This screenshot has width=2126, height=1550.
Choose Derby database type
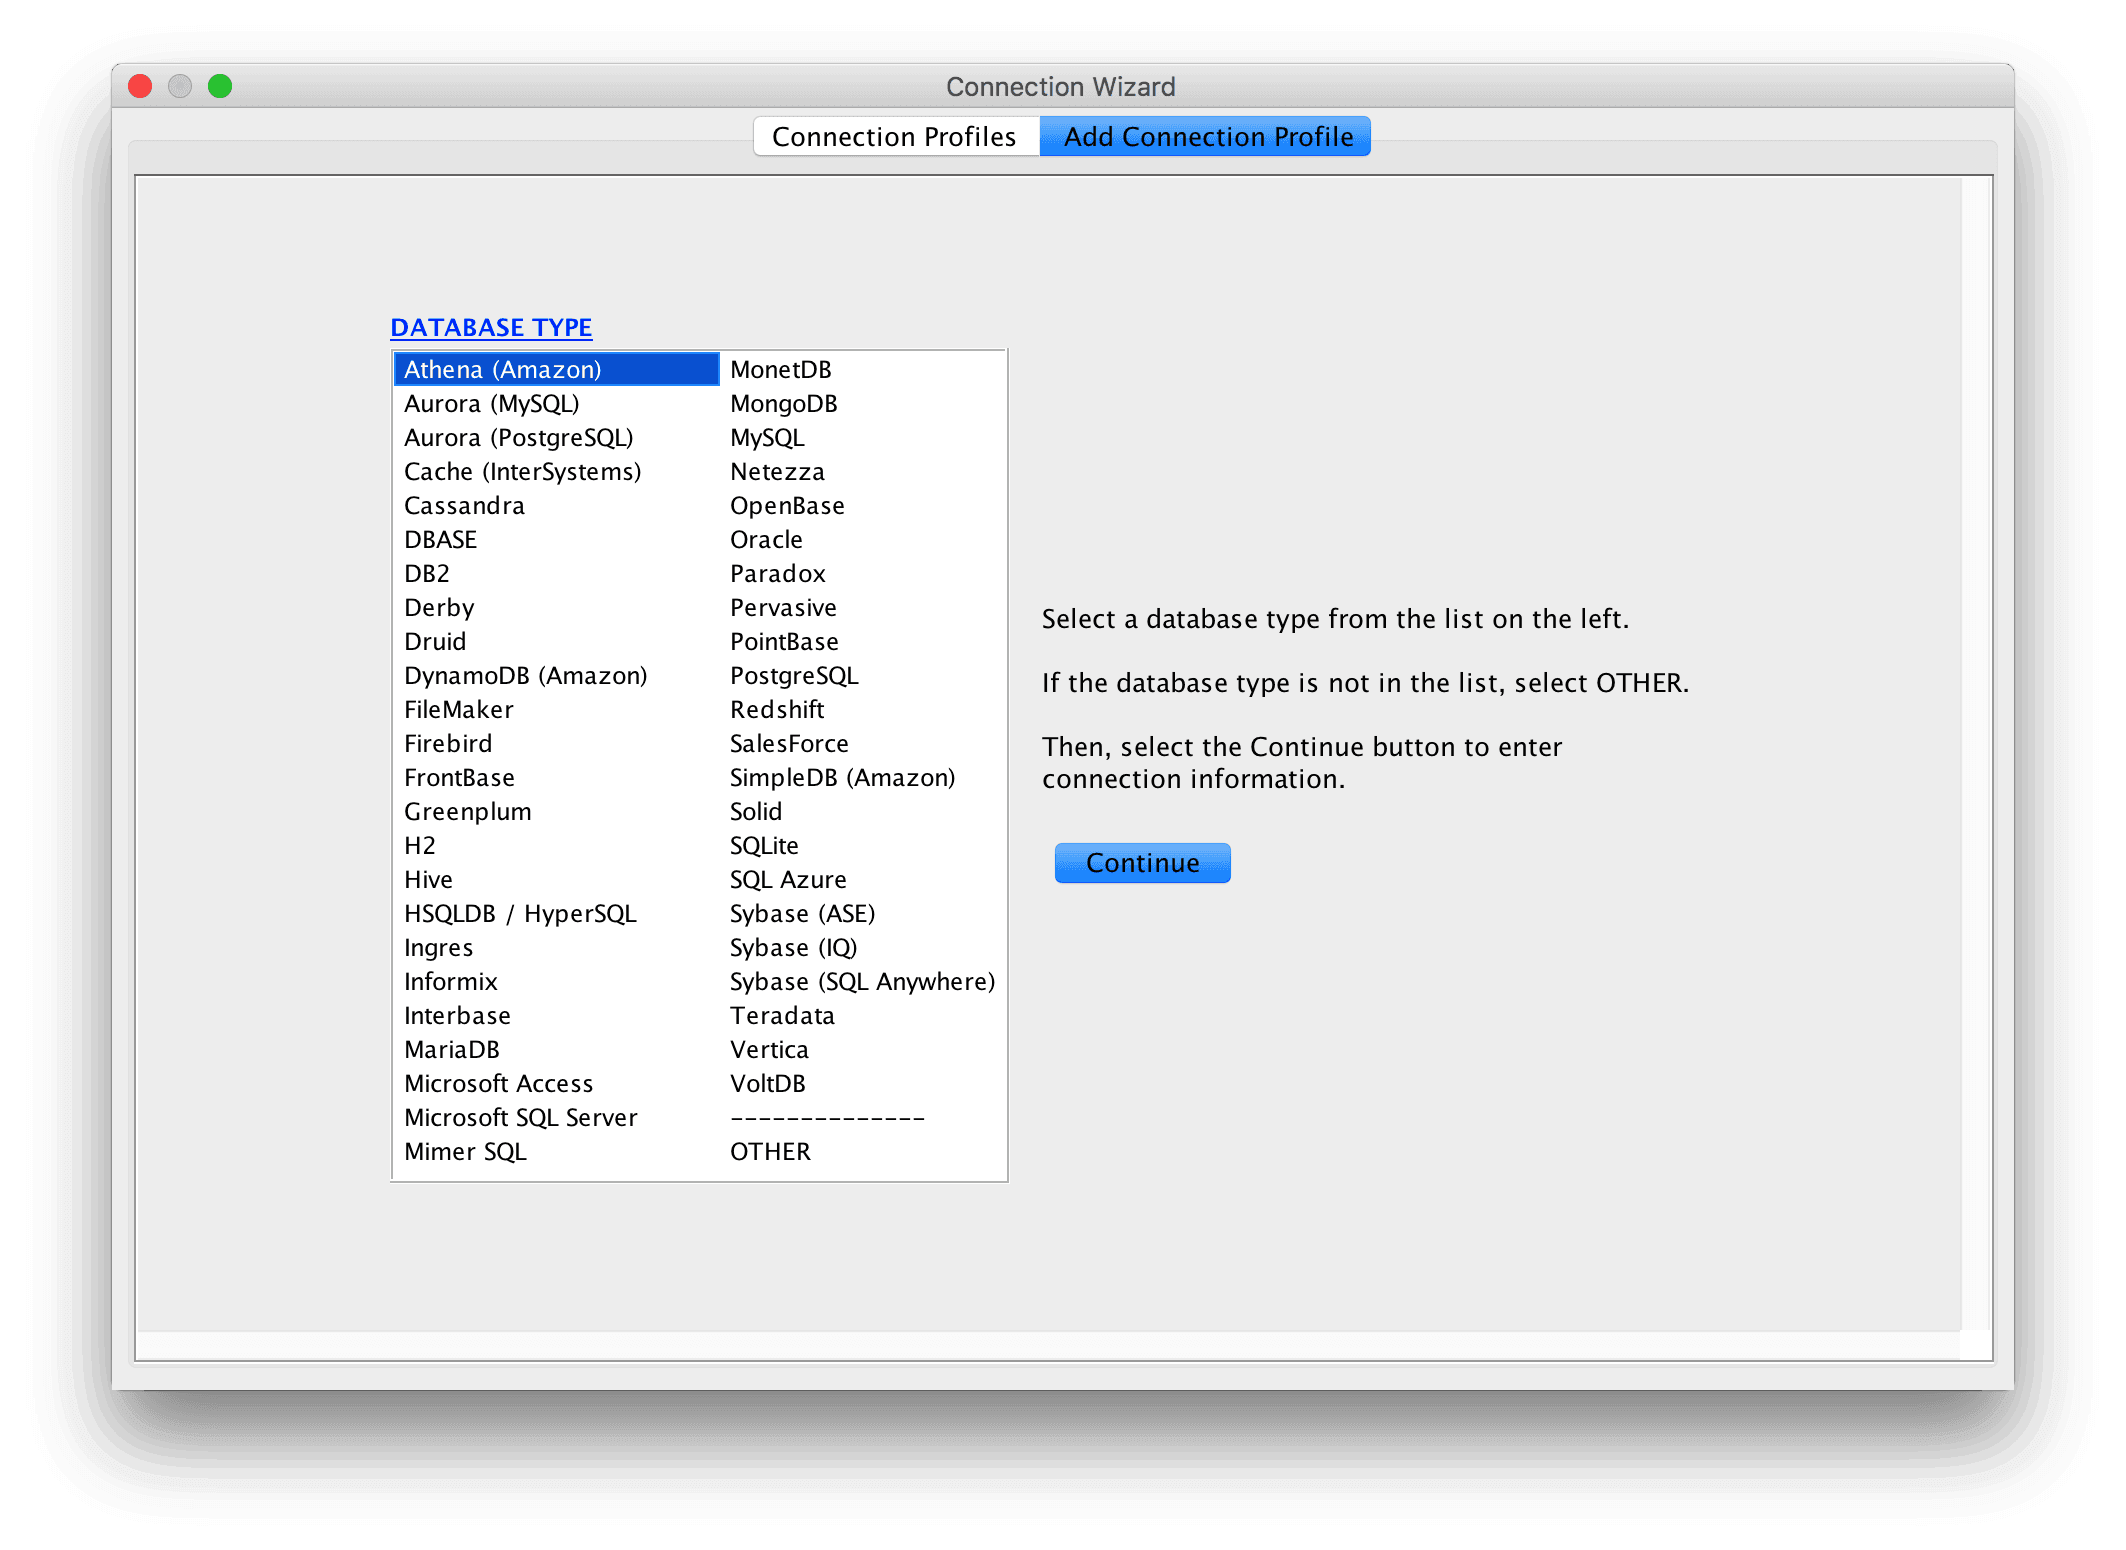(557, 607)
